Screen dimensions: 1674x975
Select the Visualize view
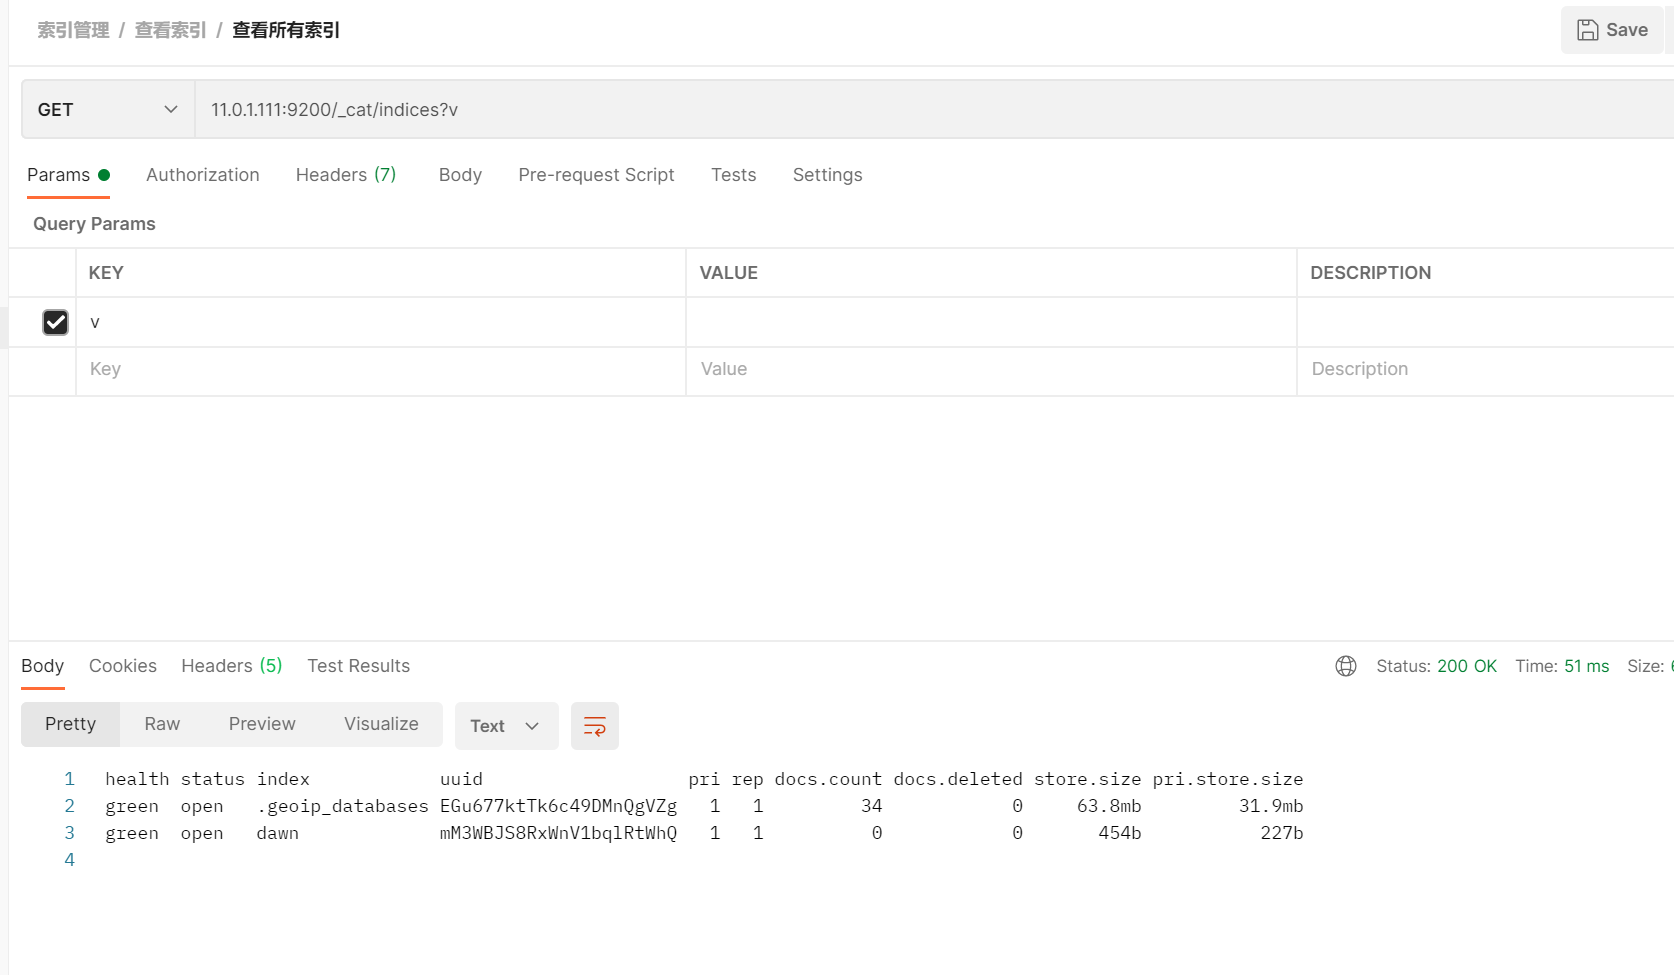point(381,724)
